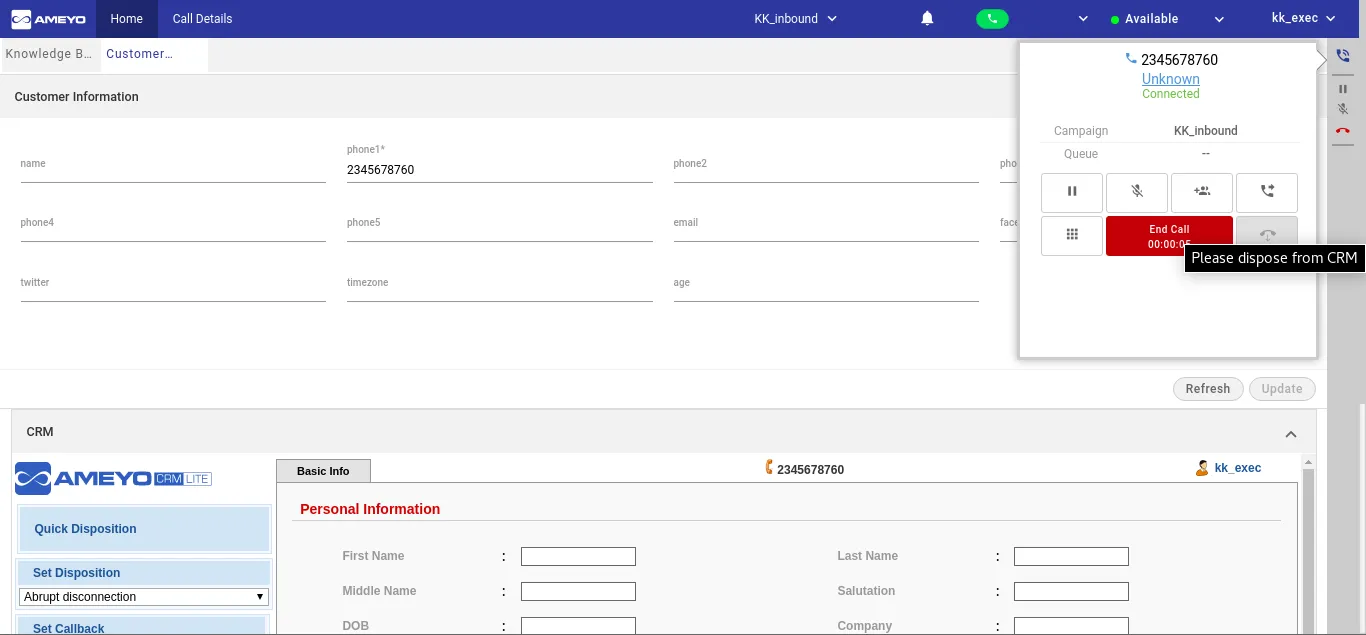The height and width of the screenshot is (635, 1366).
Task: Click the Update button
Action: 1282,389
